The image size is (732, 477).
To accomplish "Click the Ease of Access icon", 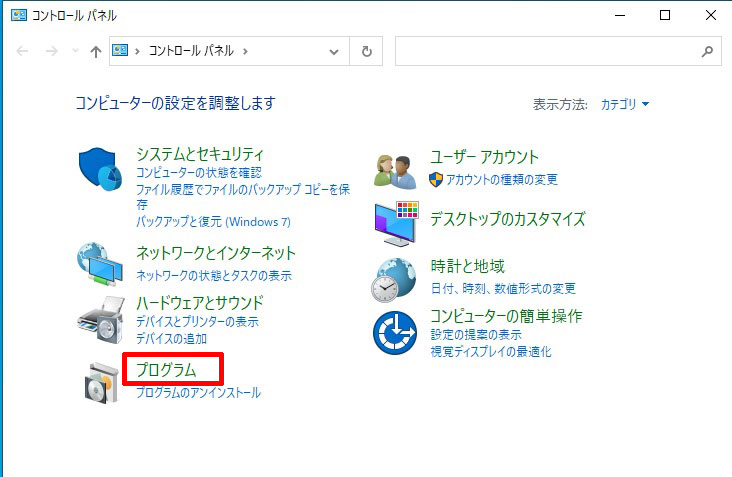I will click(394, 332).
